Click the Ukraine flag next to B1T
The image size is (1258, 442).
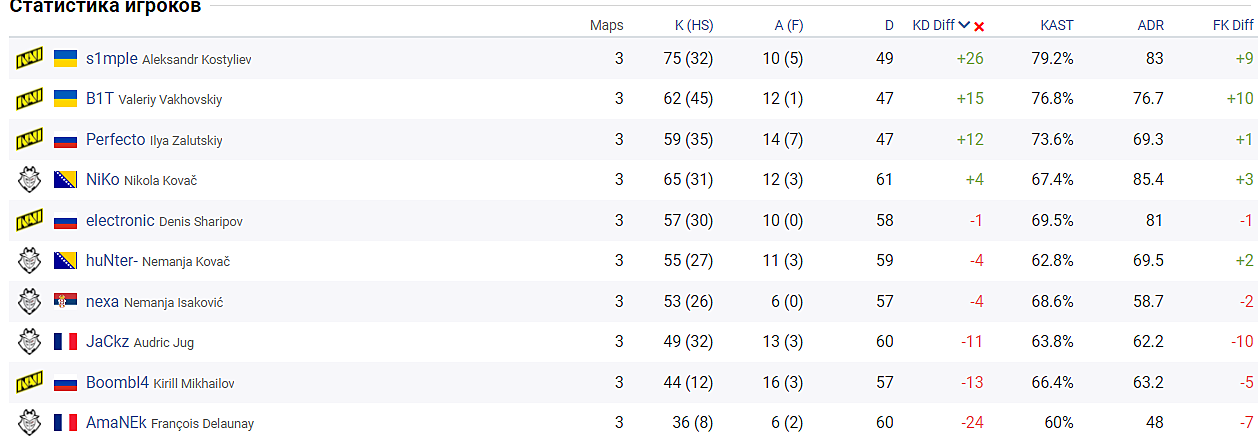coord(65,99)
